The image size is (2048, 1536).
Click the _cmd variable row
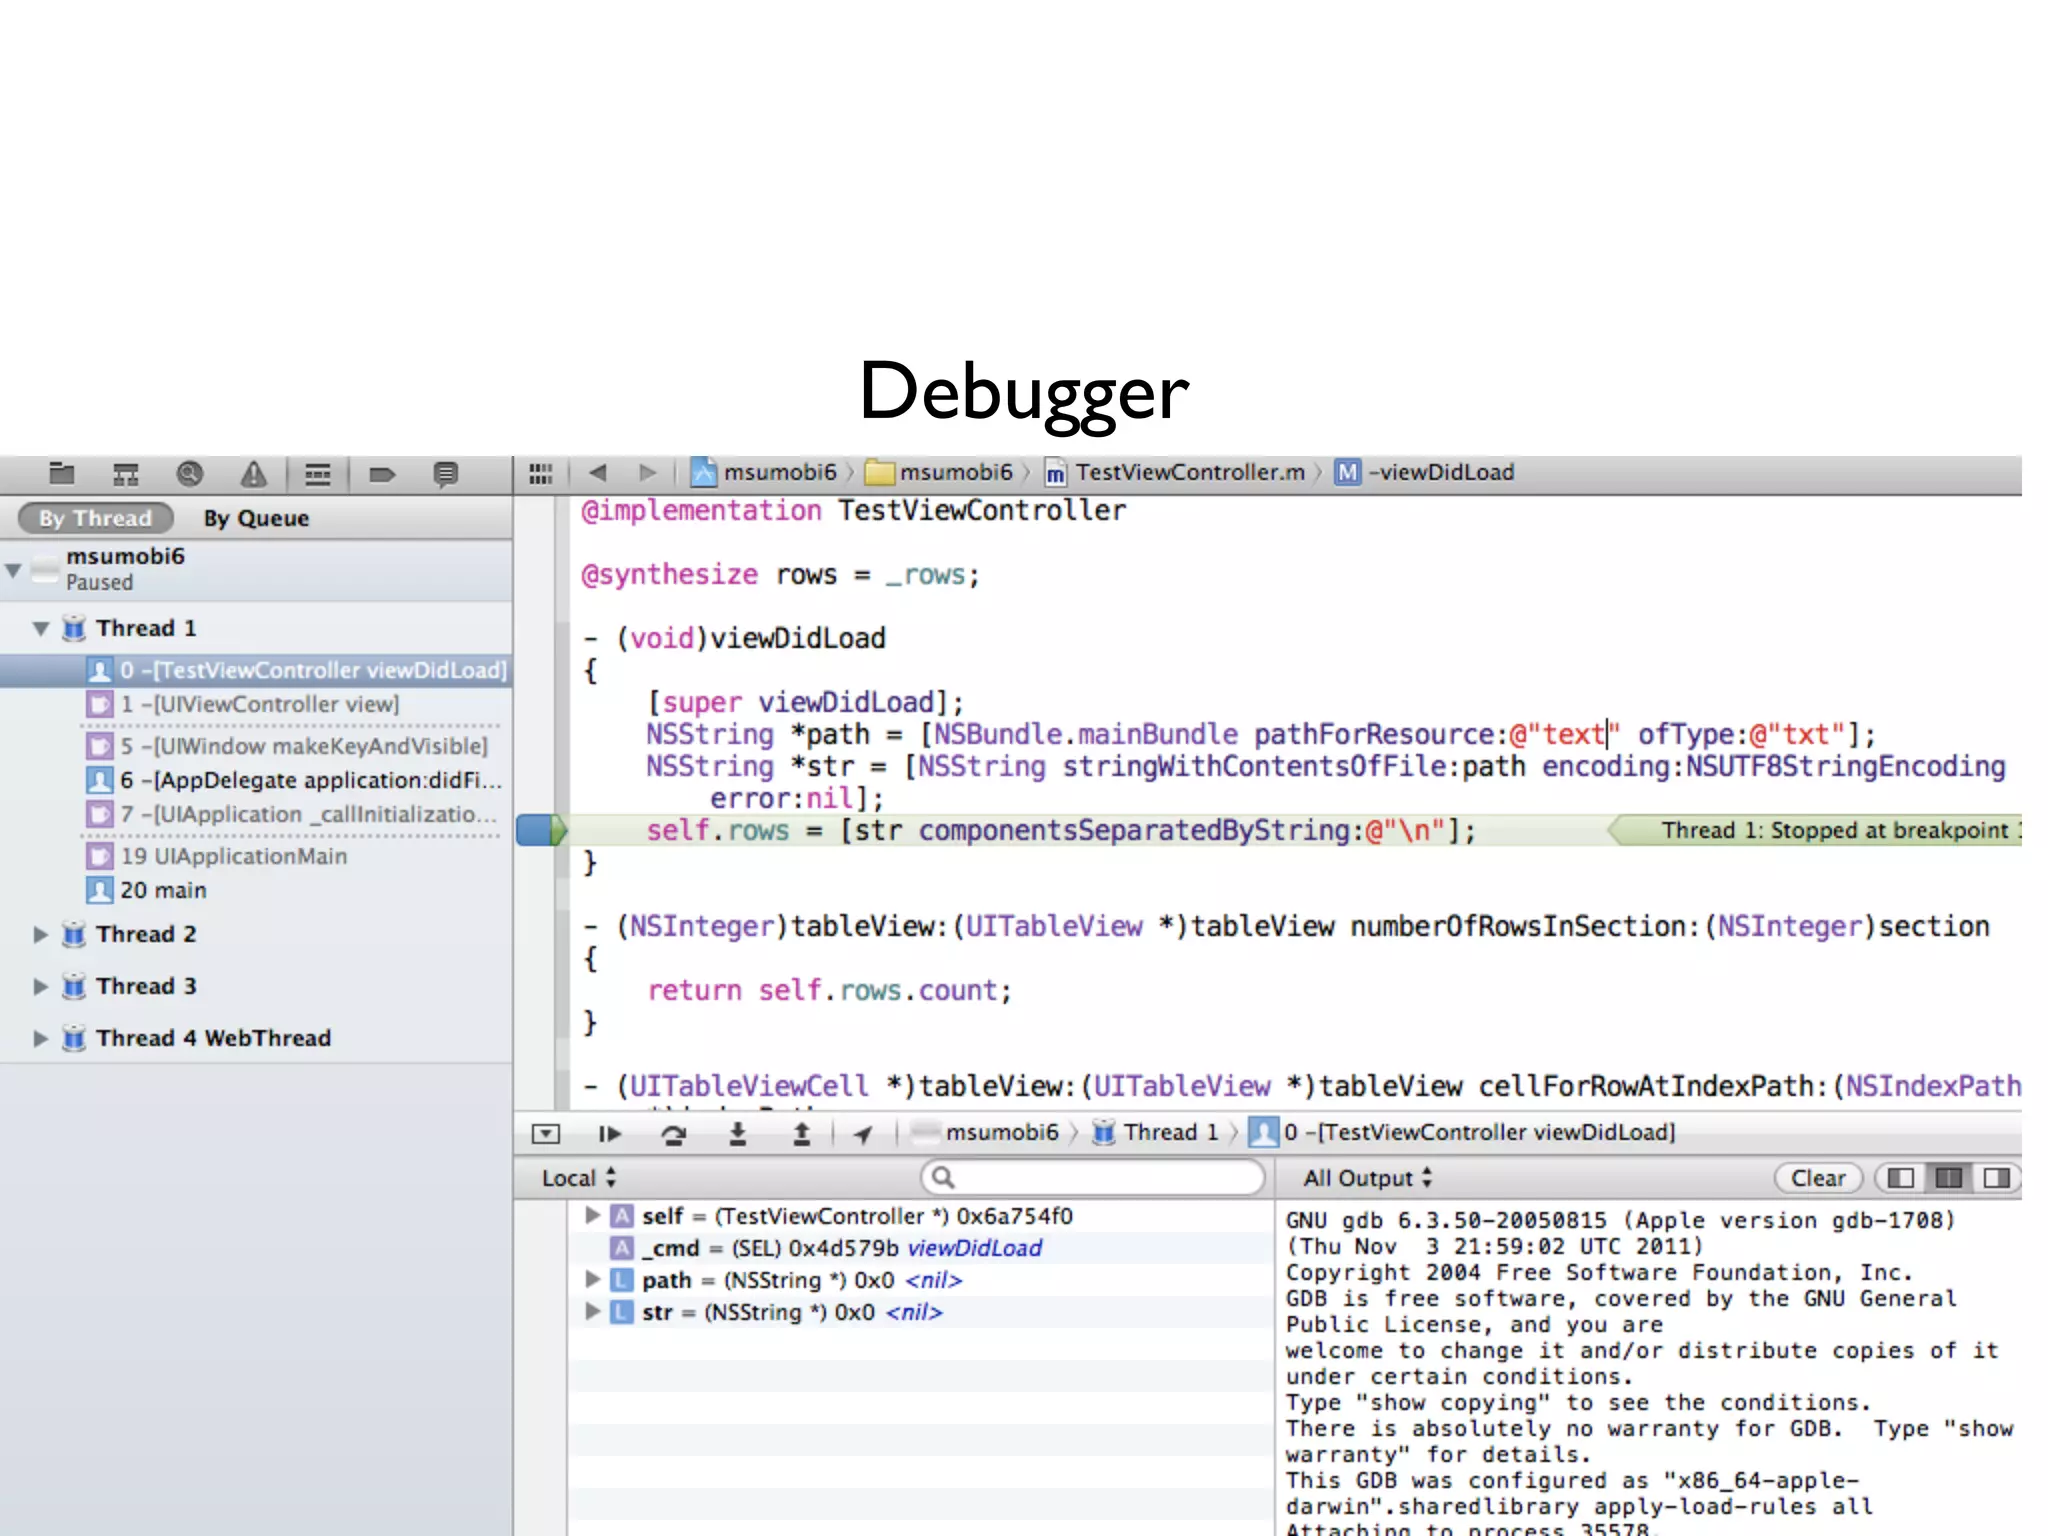920,1248
